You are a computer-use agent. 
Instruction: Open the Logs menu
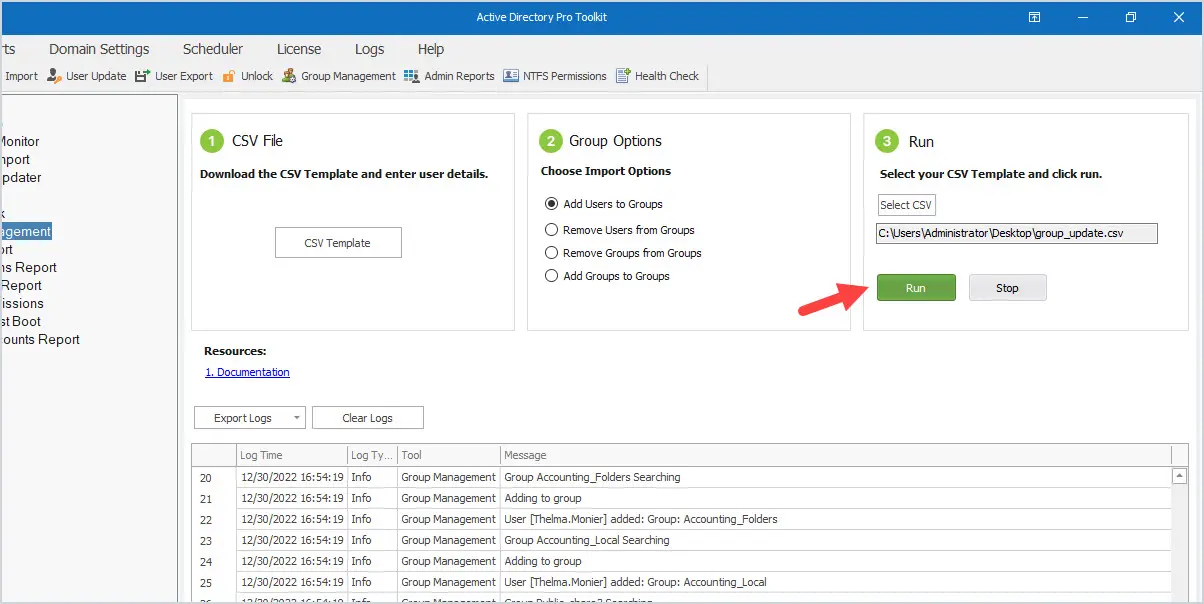pos(369,49)
